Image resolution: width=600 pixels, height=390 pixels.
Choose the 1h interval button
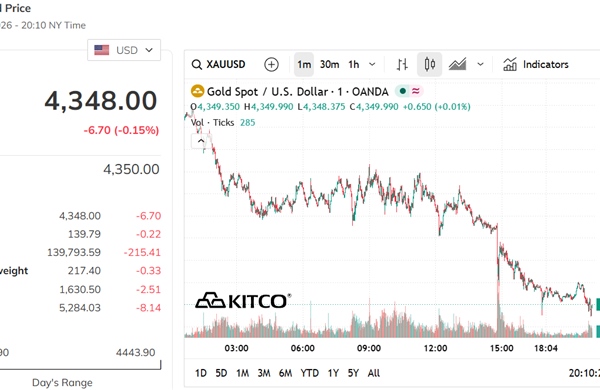click(x=354, y=65)
